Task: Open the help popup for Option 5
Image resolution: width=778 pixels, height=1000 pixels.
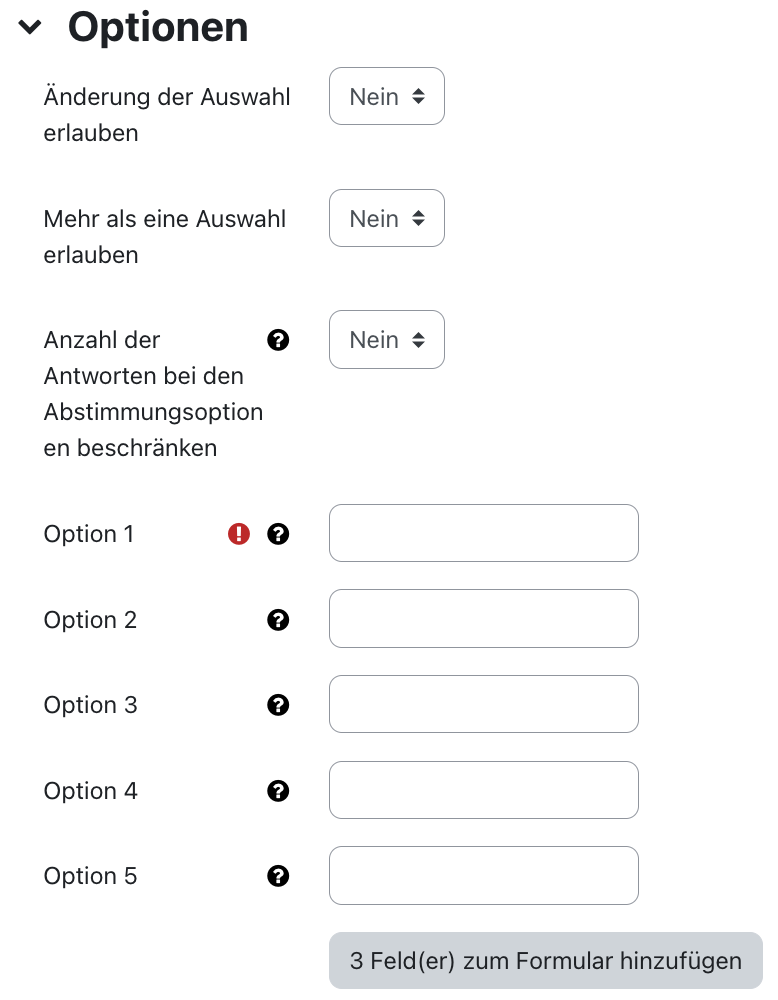Action: (278, 875)
